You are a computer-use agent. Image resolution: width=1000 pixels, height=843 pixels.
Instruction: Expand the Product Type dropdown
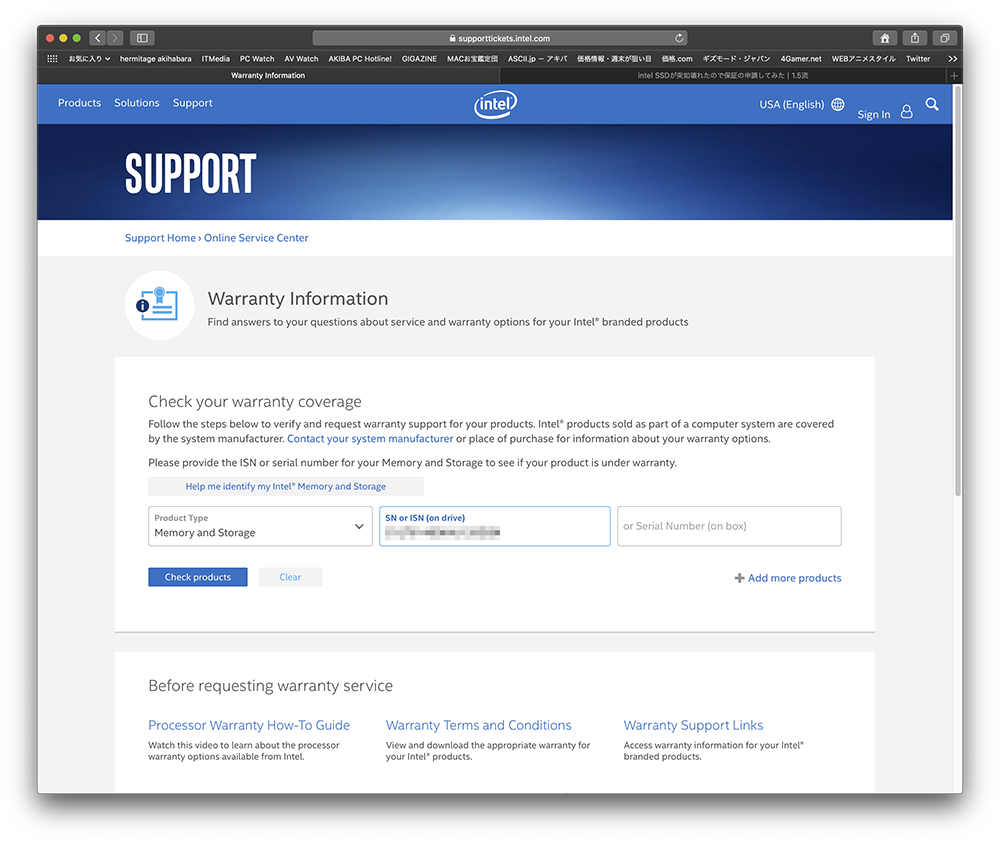260,526
